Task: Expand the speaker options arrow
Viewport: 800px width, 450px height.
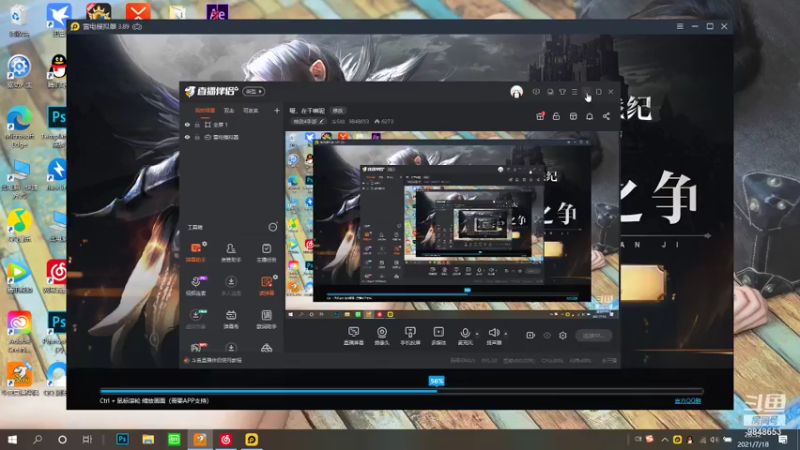Action: [x=506, y=334]
